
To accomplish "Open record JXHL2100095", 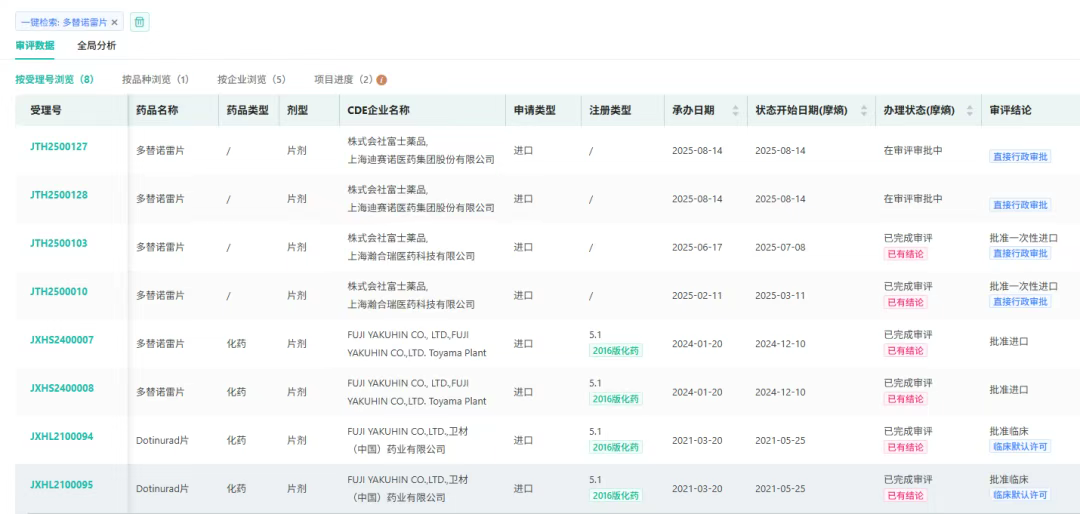I will (x=61, y=485).
